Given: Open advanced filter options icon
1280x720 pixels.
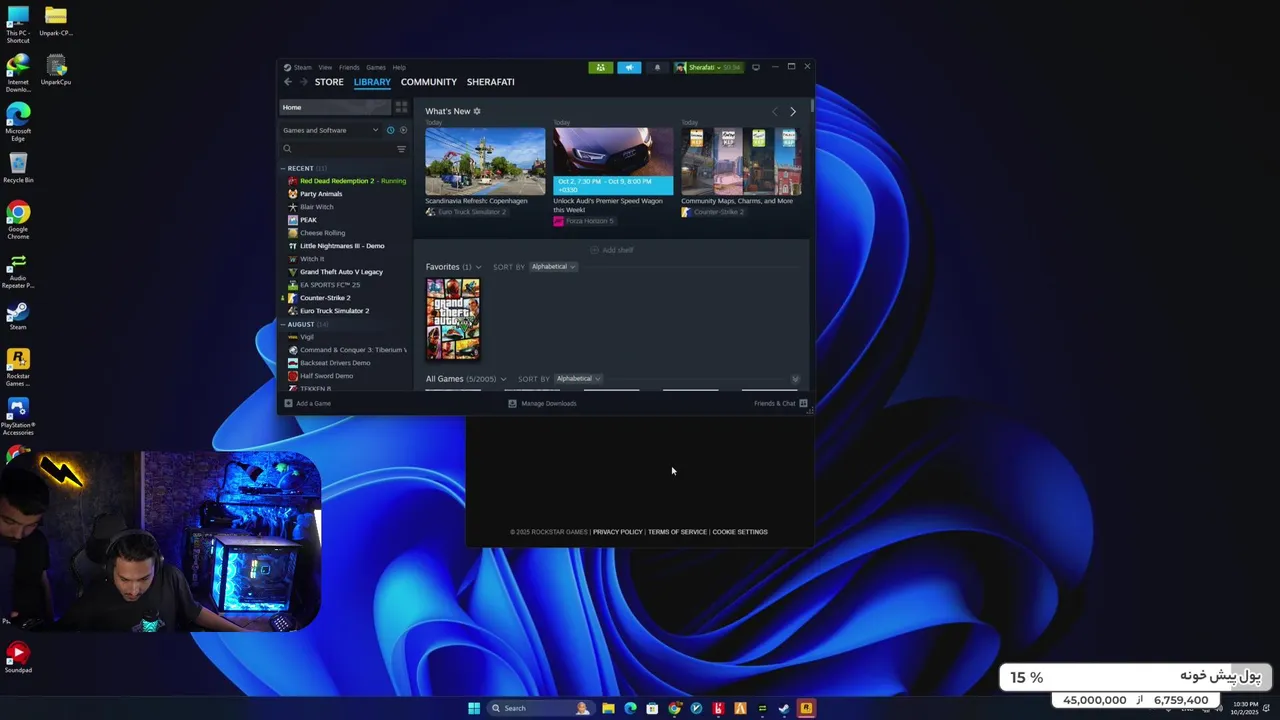Looking at the screenshot, I should pos(401,149).
